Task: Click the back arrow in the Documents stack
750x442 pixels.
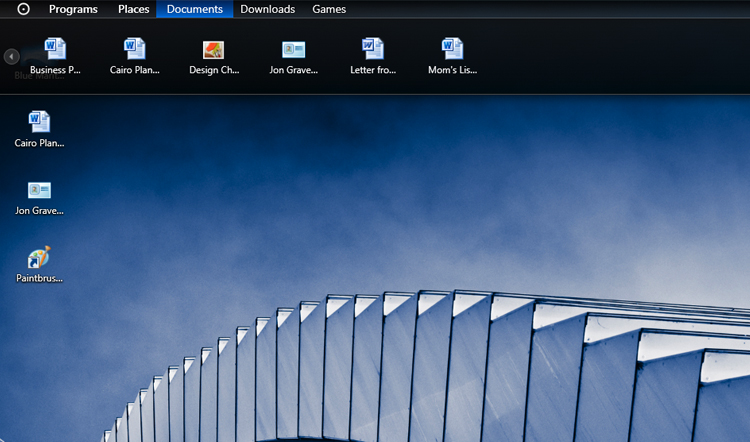Action: pyautogui.click(x=12, y=57)
